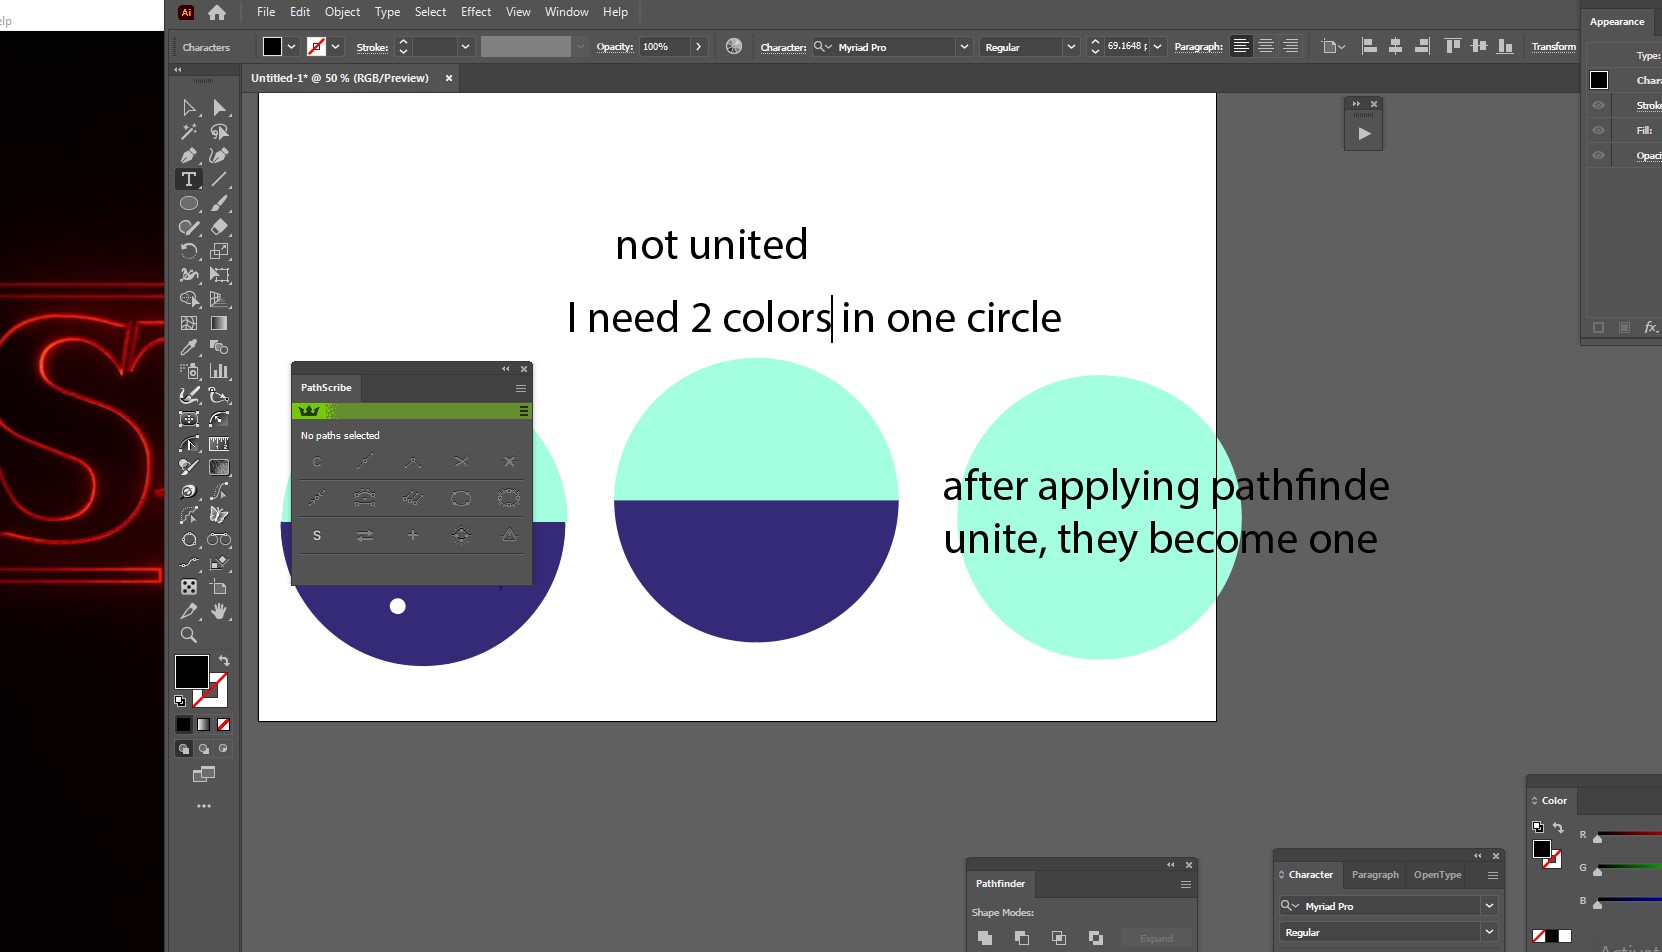Set paragraph align center
Image resolution: width=1662 pixels, height=952 pixels.
tap(1266, 46)
